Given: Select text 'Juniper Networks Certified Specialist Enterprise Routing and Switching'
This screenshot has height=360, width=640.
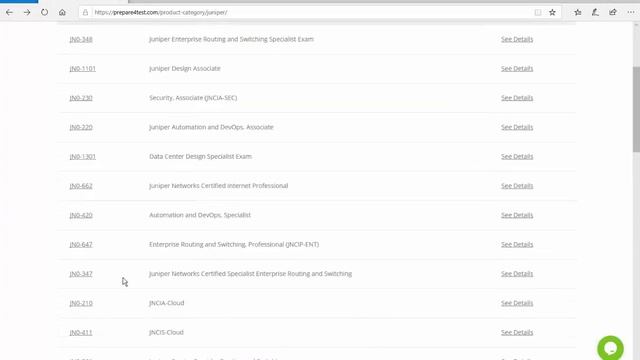Looking at the screenshot, I should click(x=250, y=274).
